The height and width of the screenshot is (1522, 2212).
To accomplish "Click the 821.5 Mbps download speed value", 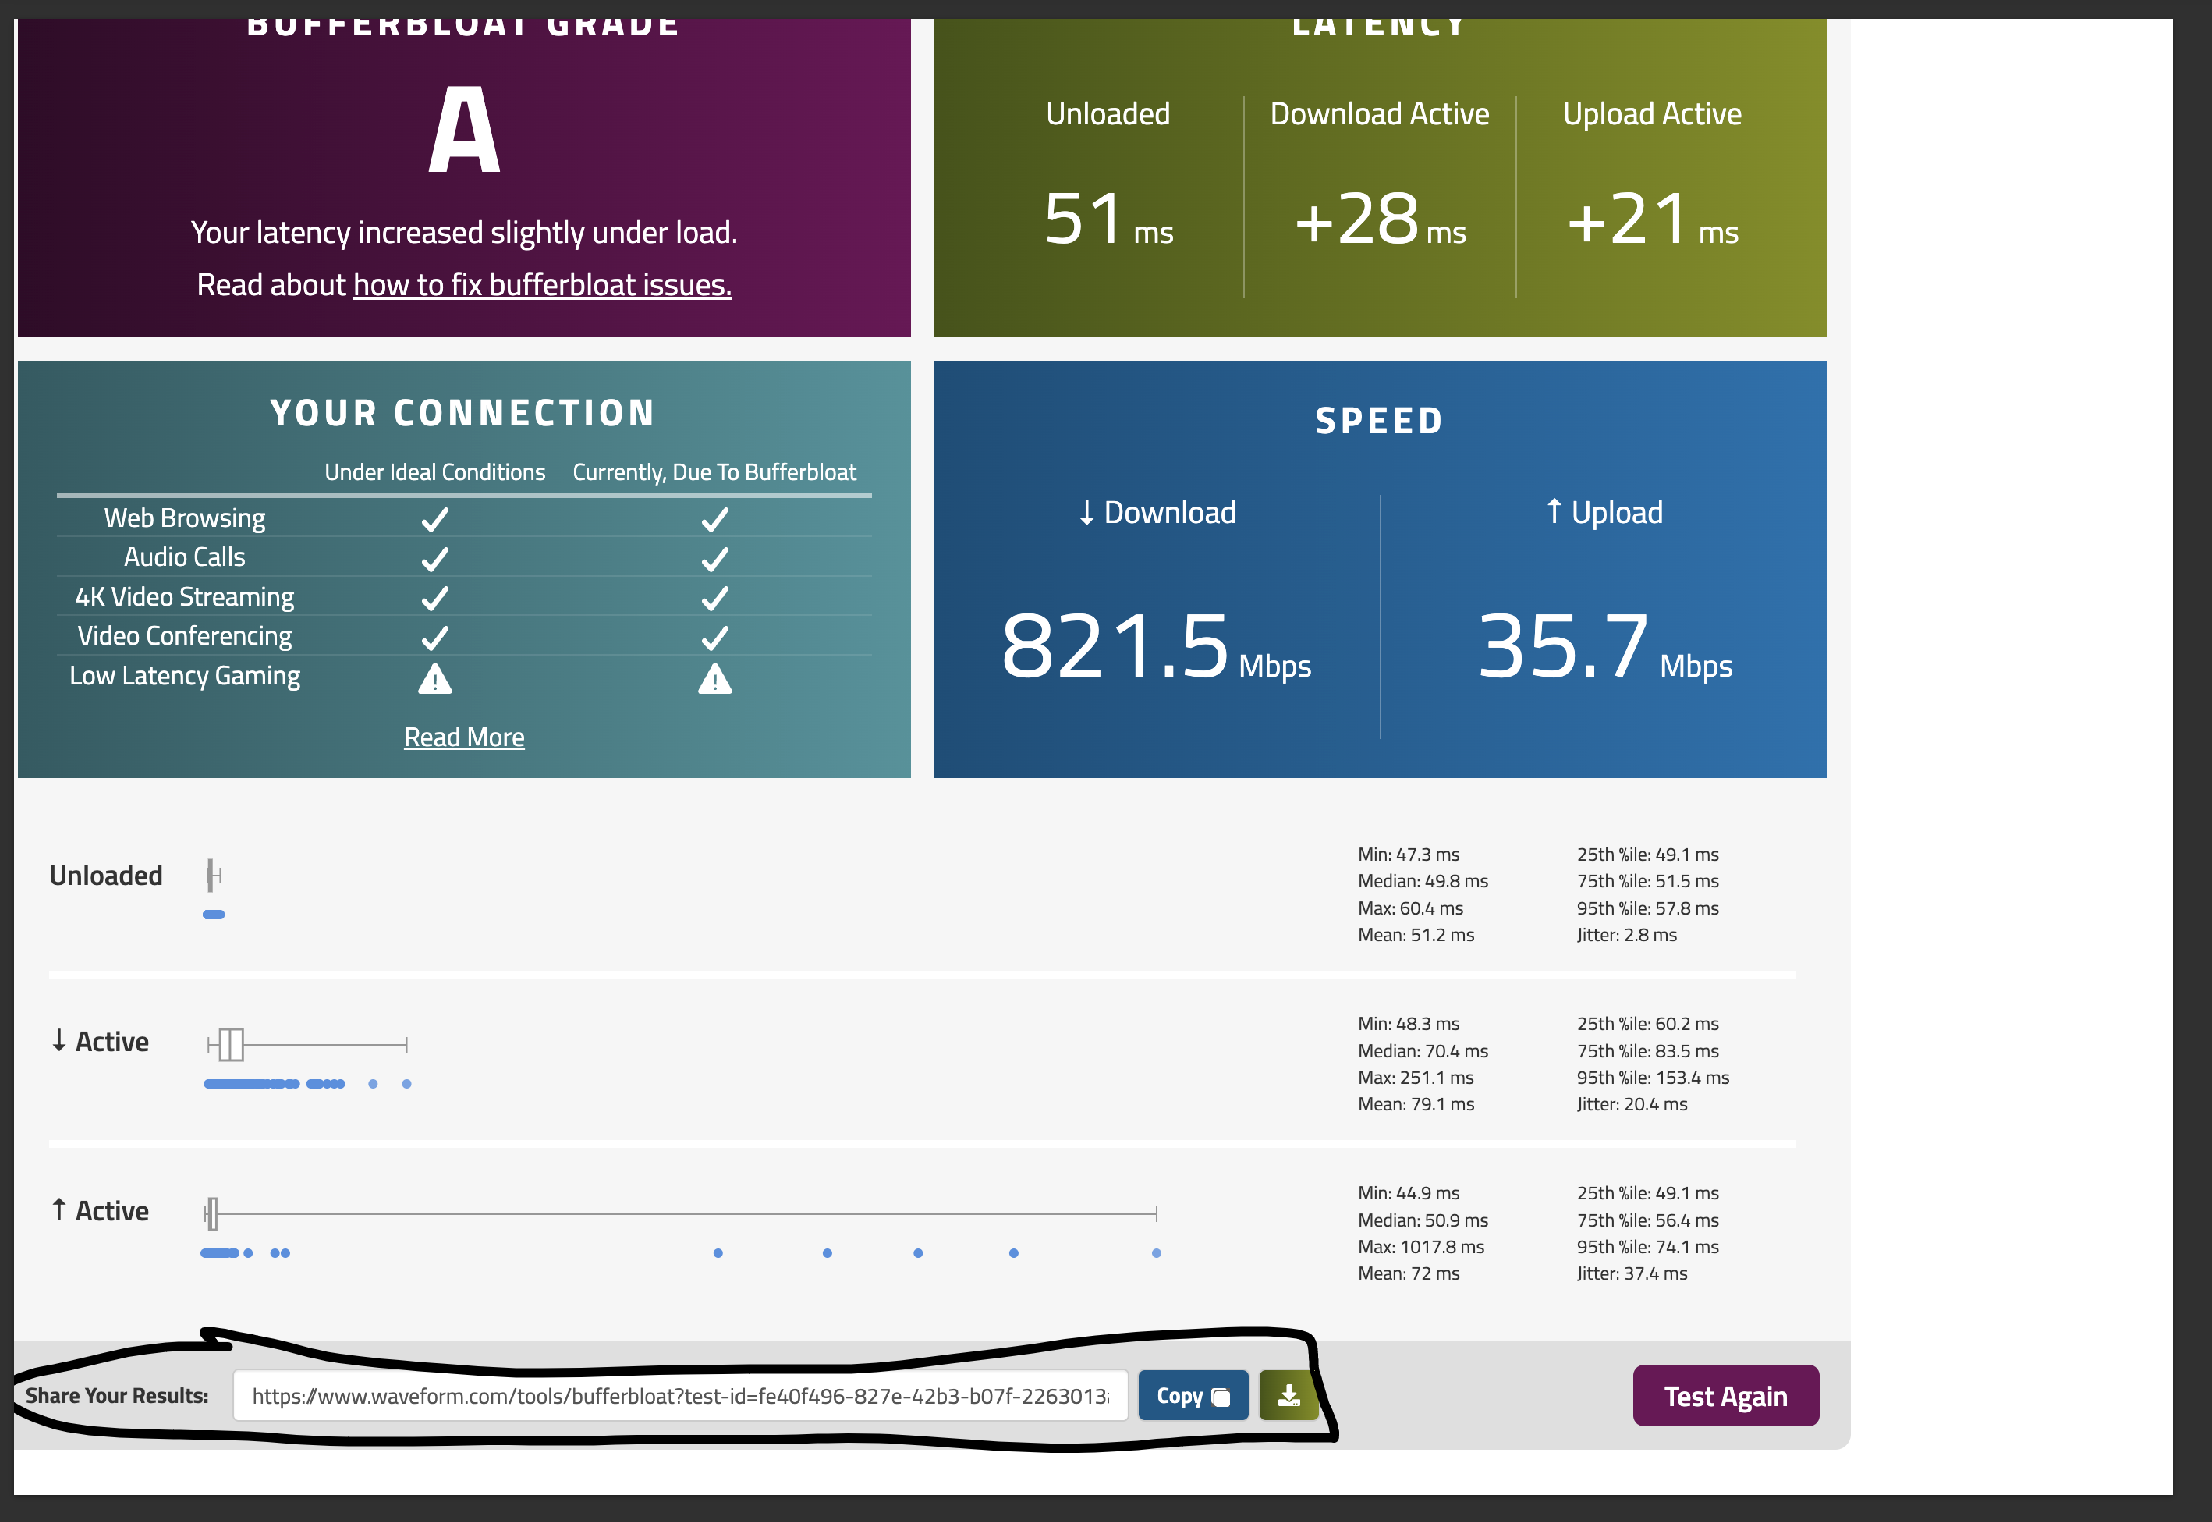I will 1156,647.
